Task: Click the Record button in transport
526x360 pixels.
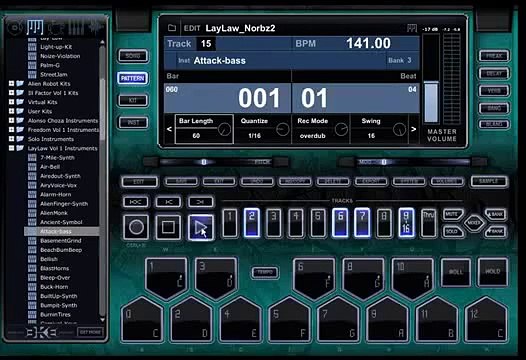Action: (136, 227)
